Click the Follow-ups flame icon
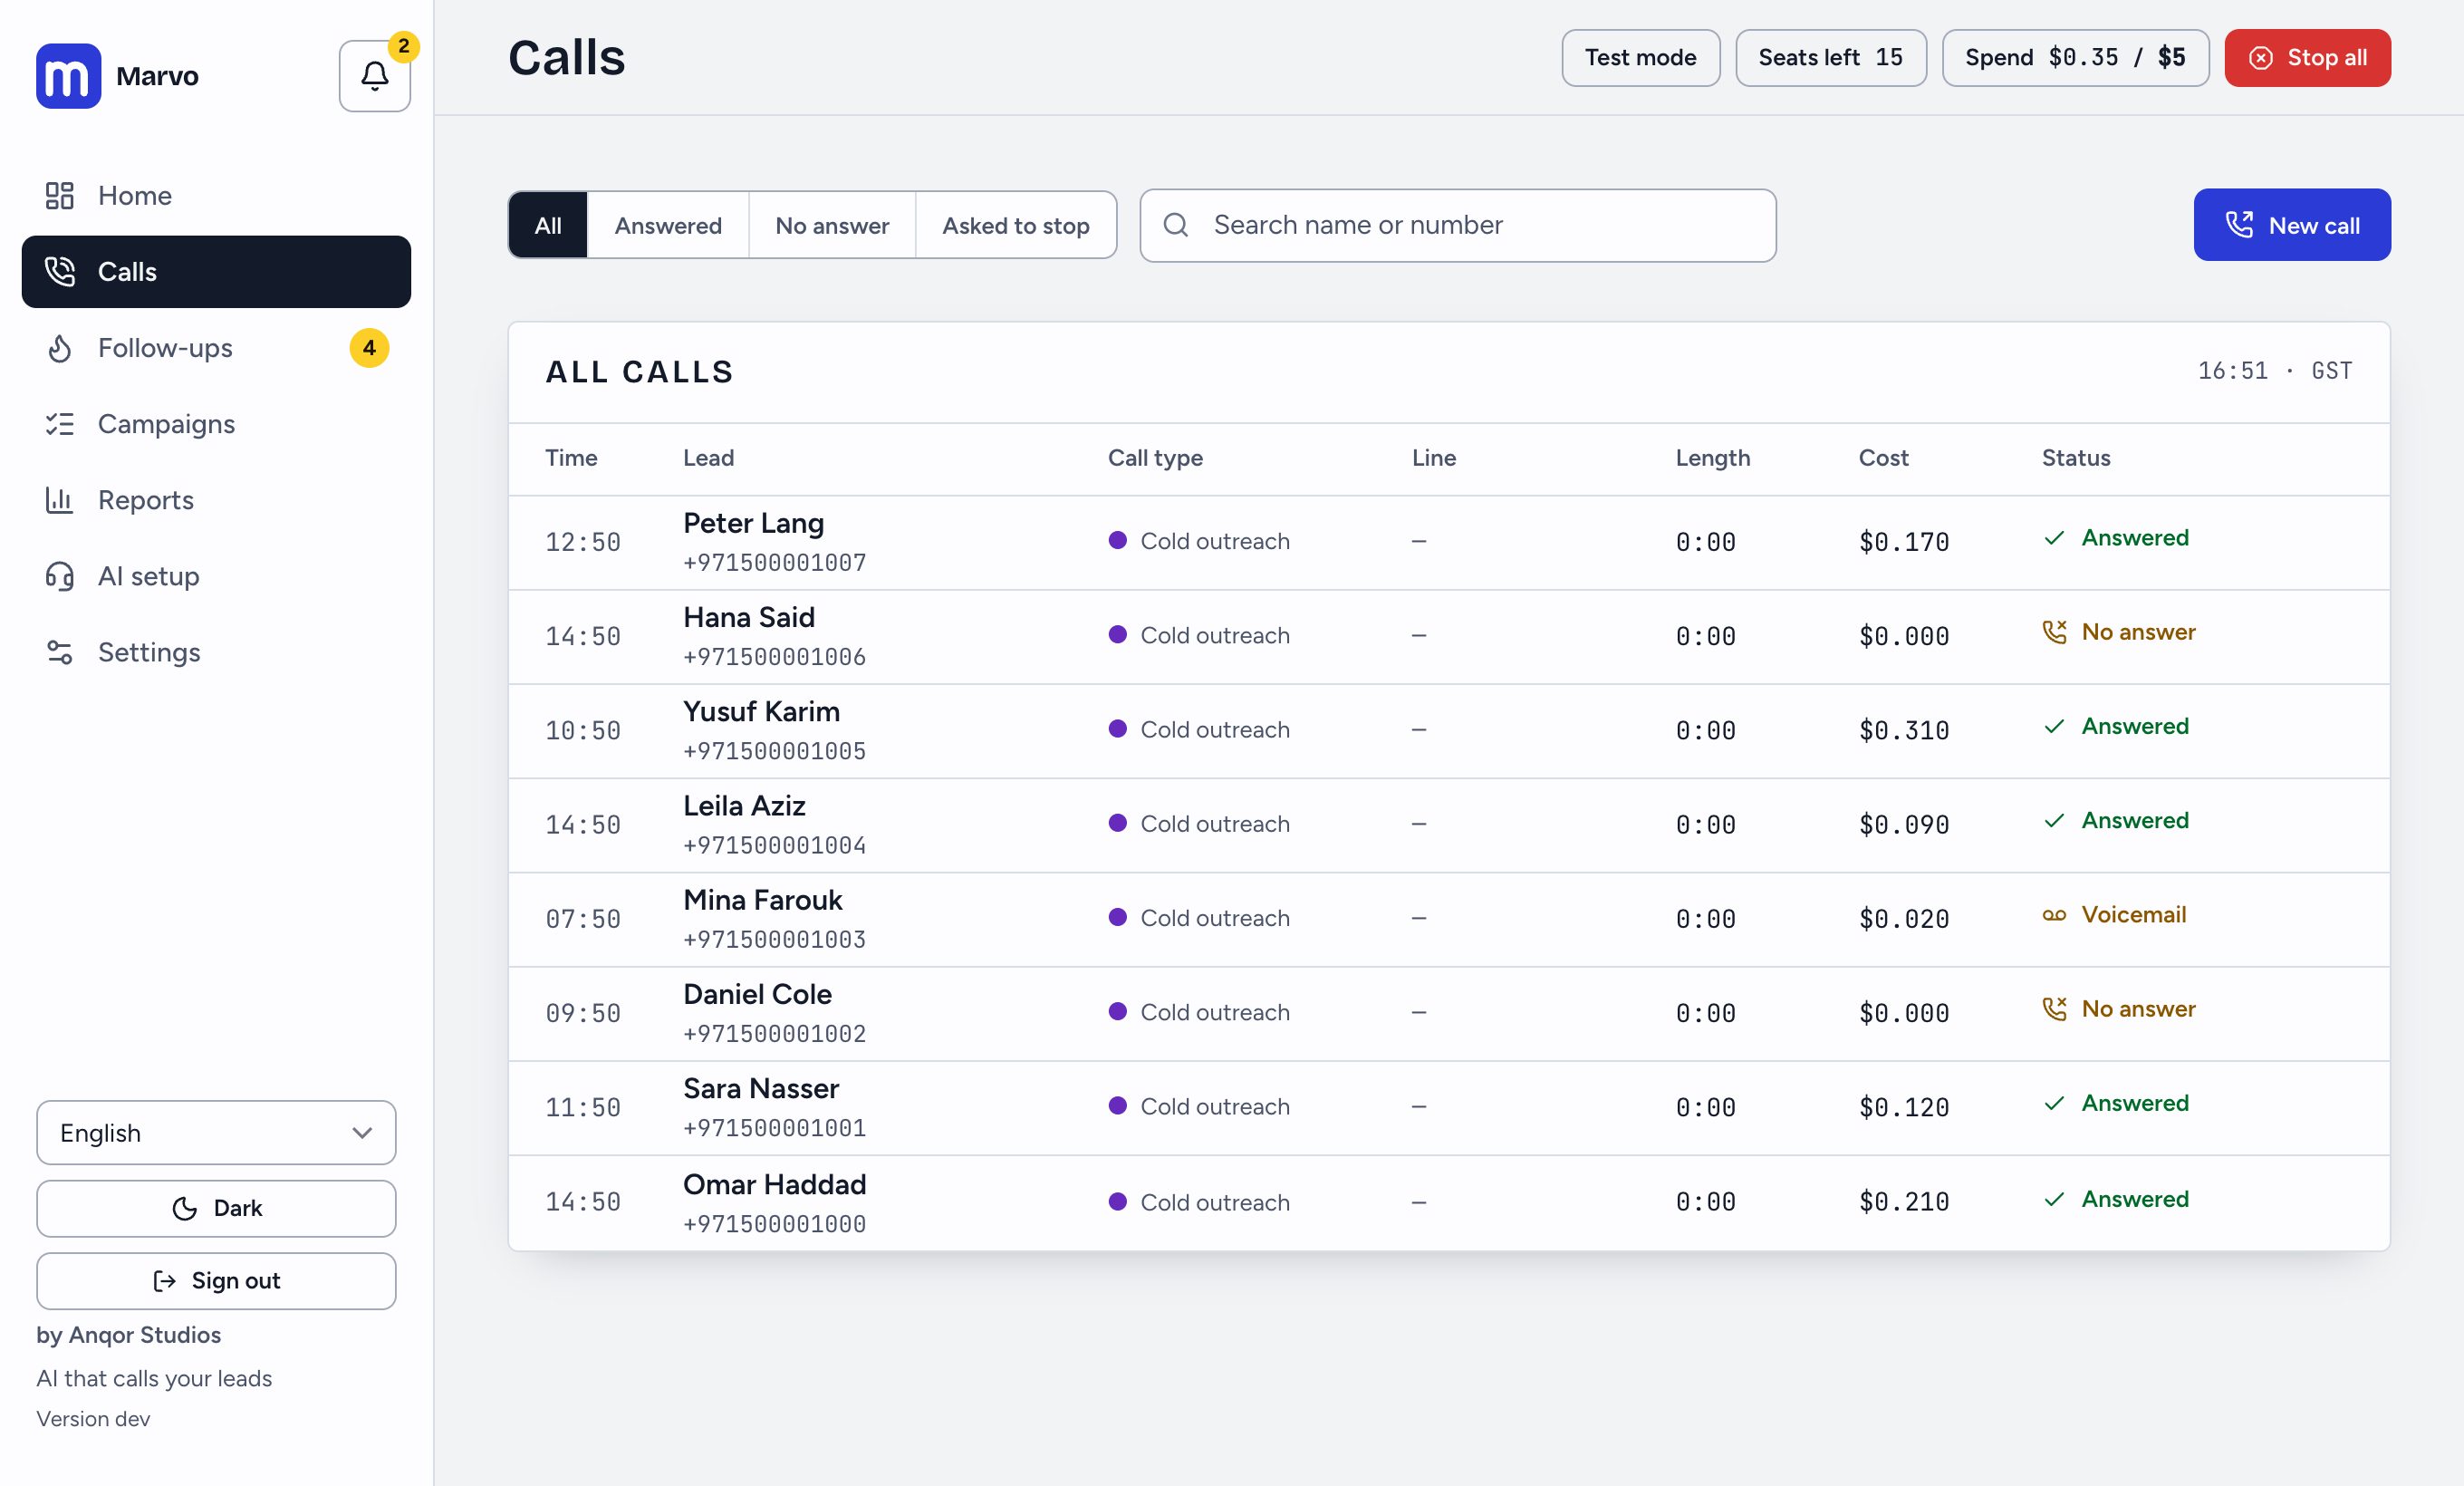The image size is (2464, 1486). tap(60, 348)
